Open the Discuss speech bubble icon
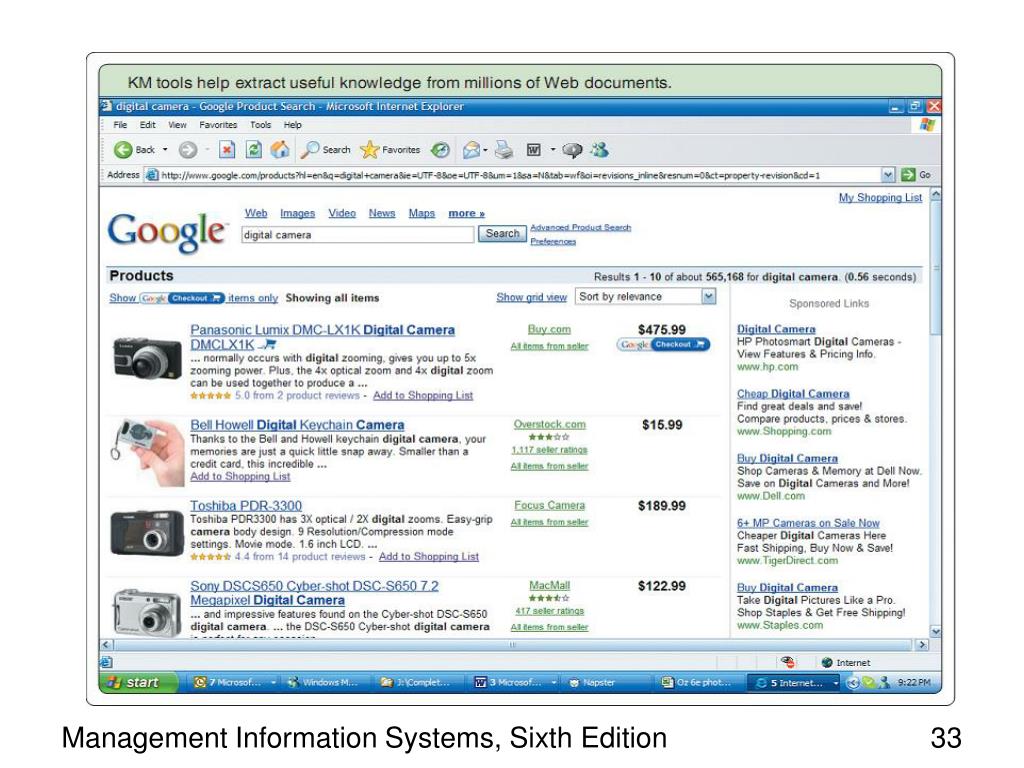Image resolution: width=1024 pixels, height=768 pixels. [572, 150]
